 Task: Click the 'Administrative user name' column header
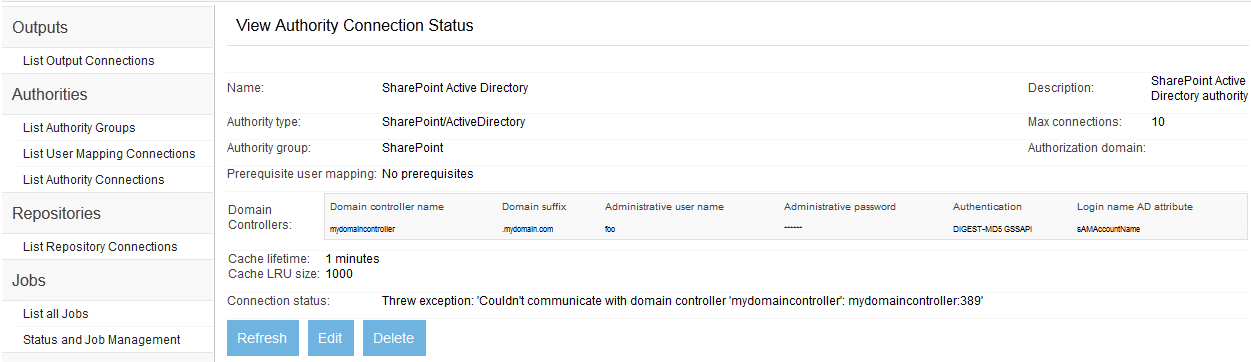pyautogui.click(x=664, y=207)
